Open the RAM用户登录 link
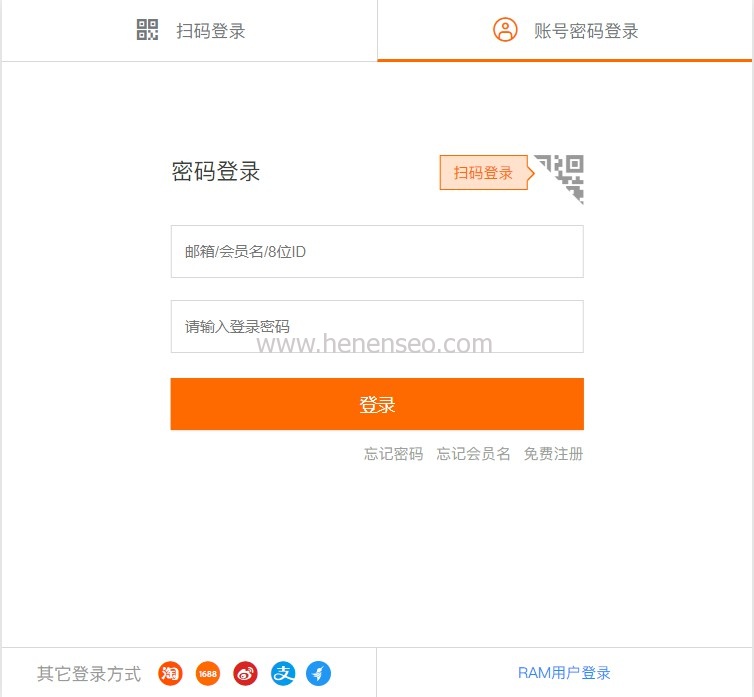Image resolution: width=754 pixels, height=697 pixels. click(564, 672)
